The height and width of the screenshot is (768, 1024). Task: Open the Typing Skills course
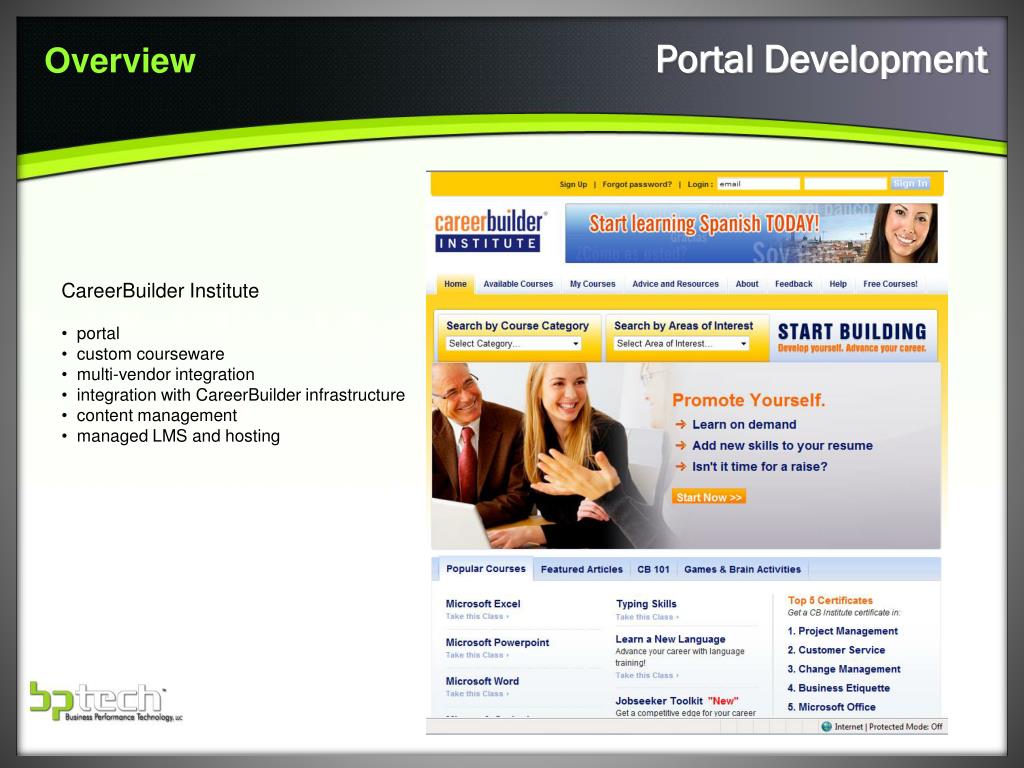646,604
